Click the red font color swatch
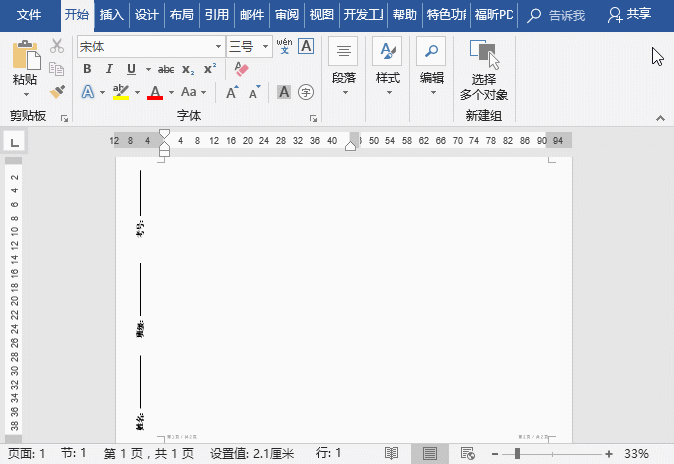The image size is (674, 464). coord(154,93)
